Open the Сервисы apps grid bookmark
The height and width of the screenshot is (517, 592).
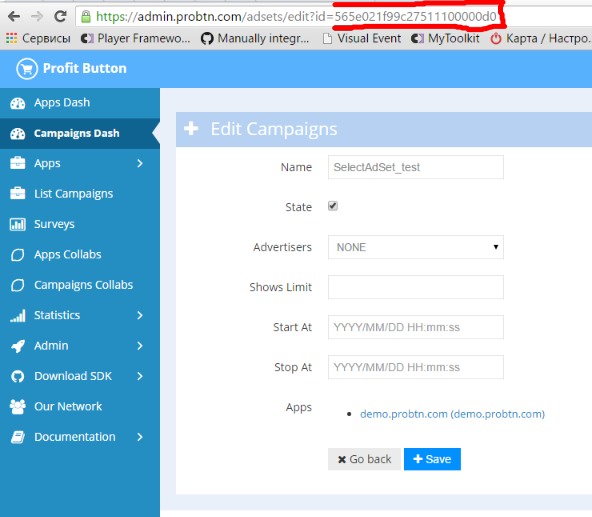[39, 38]
